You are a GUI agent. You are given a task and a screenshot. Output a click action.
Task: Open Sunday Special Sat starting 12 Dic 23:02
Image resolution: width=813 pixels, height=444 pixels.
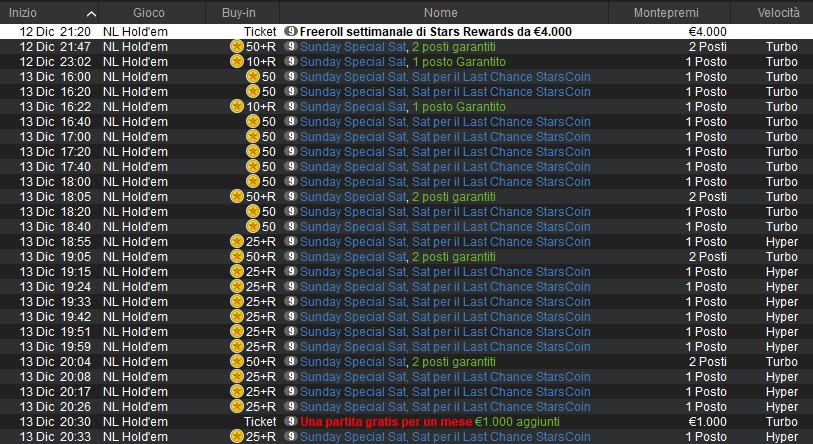(x=402, y=62)
